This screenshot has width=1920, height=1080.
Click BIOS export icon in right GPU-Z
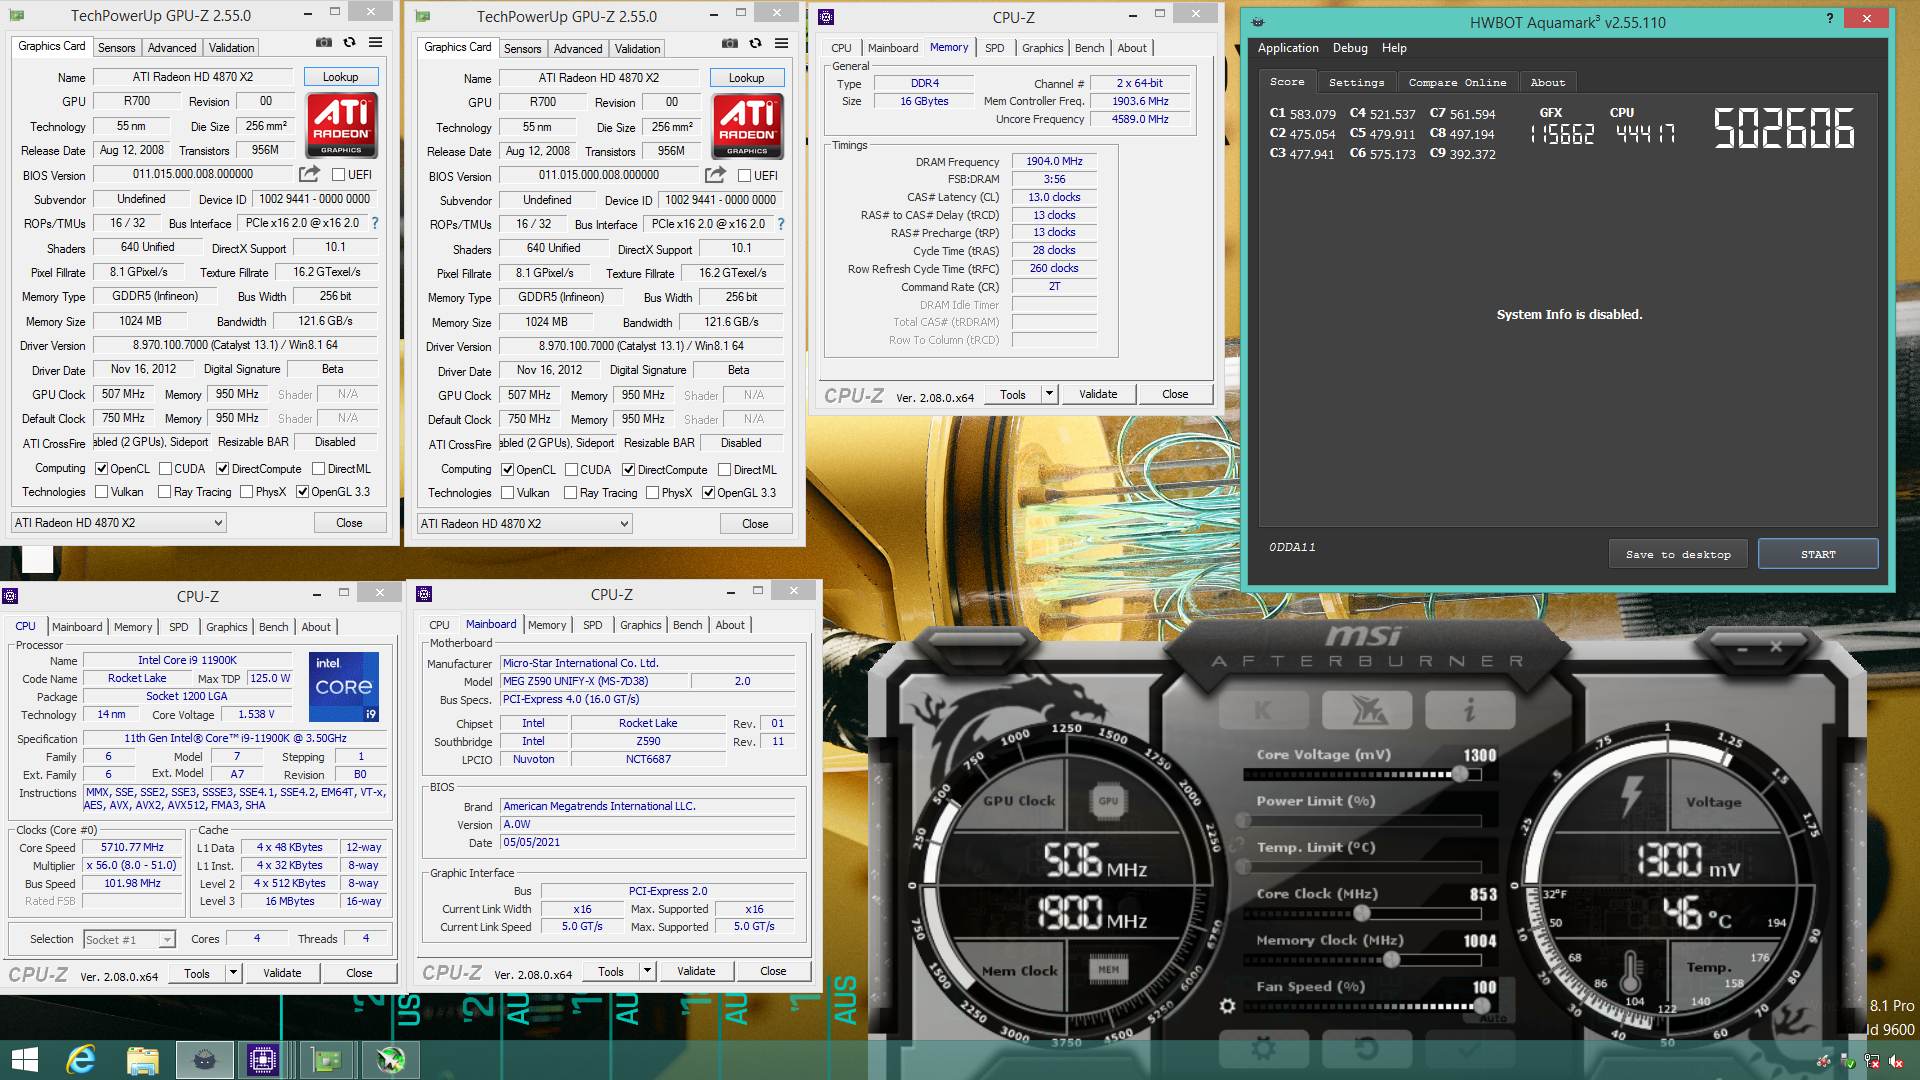716,175
